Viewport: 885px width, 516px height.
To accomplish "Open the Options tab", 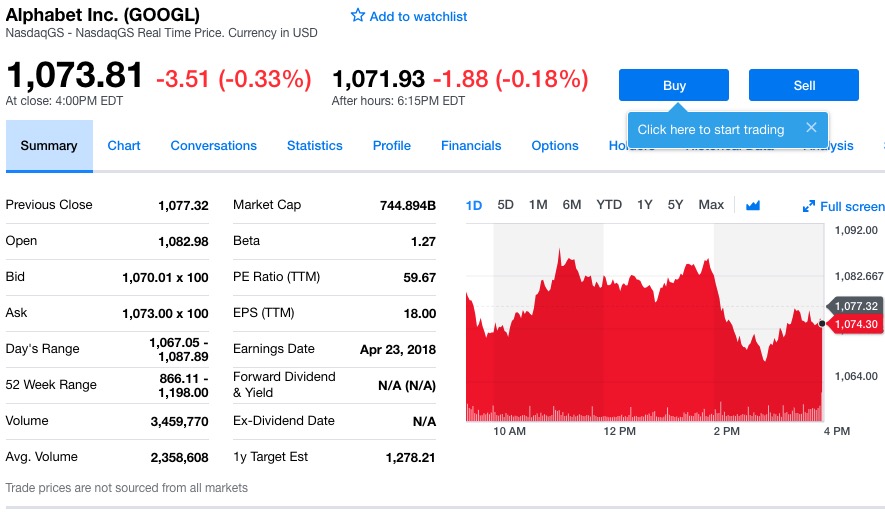I will click(x=555, y=146).
